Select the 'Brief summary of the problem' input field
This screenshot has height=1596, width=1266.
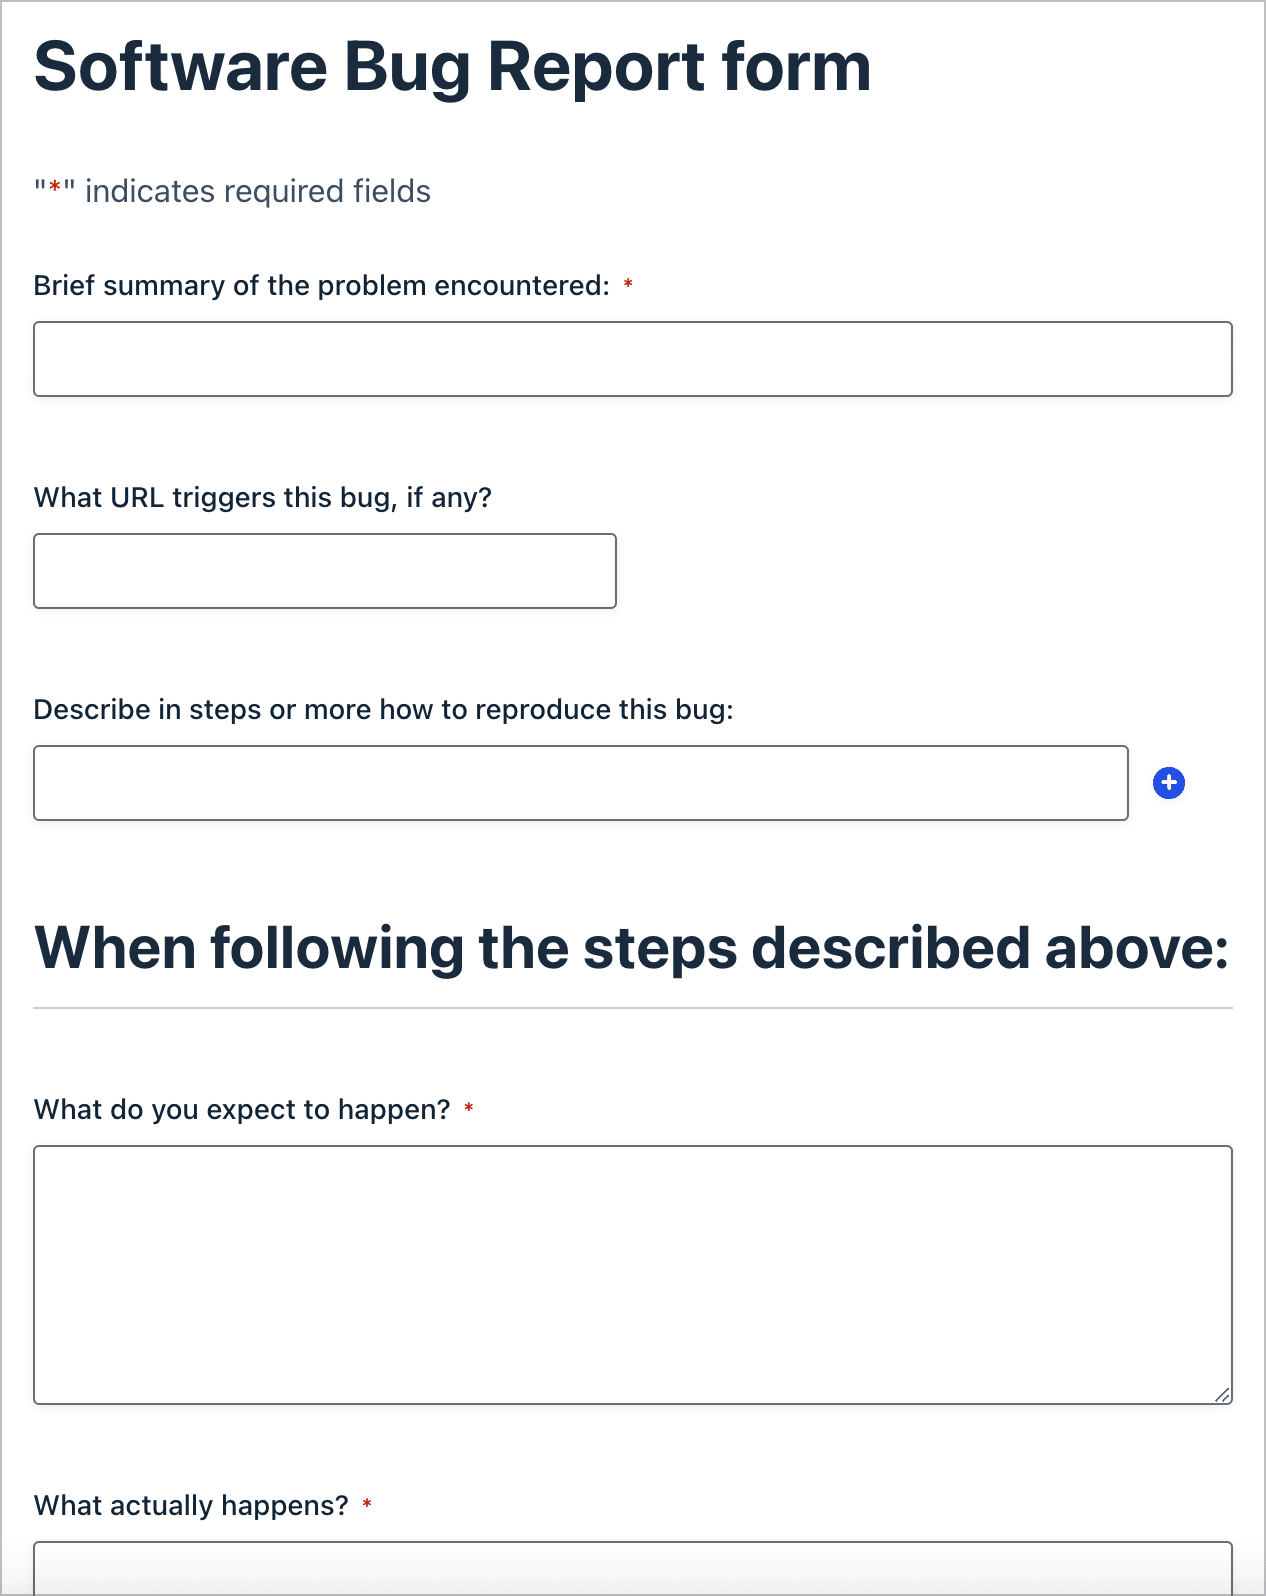click(x=632, y=359)
